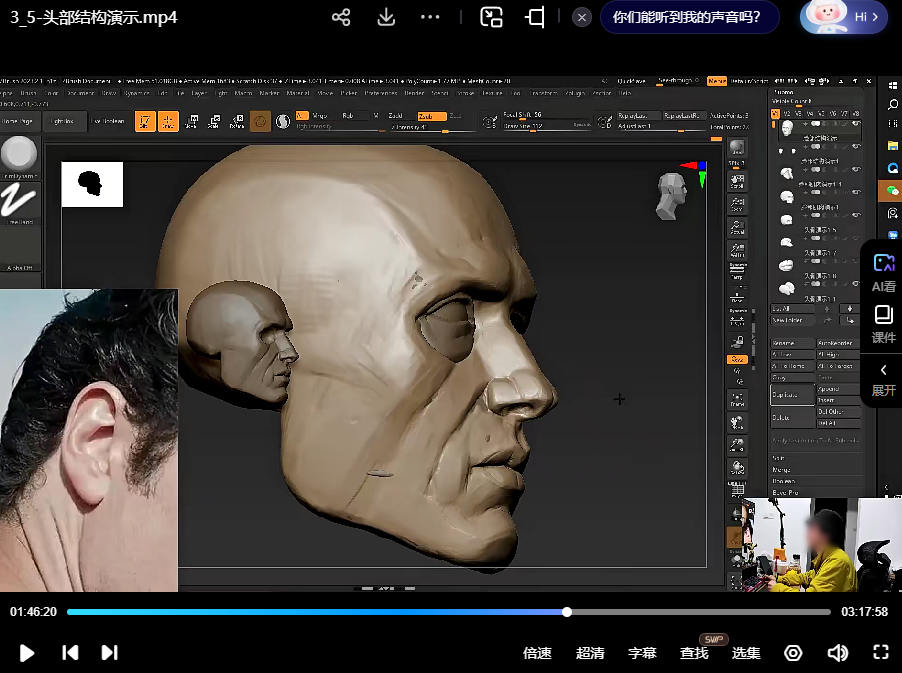Click the circular ring icon beside volume
The width and height of the screenshot is (902, 673).
(793, 653)
